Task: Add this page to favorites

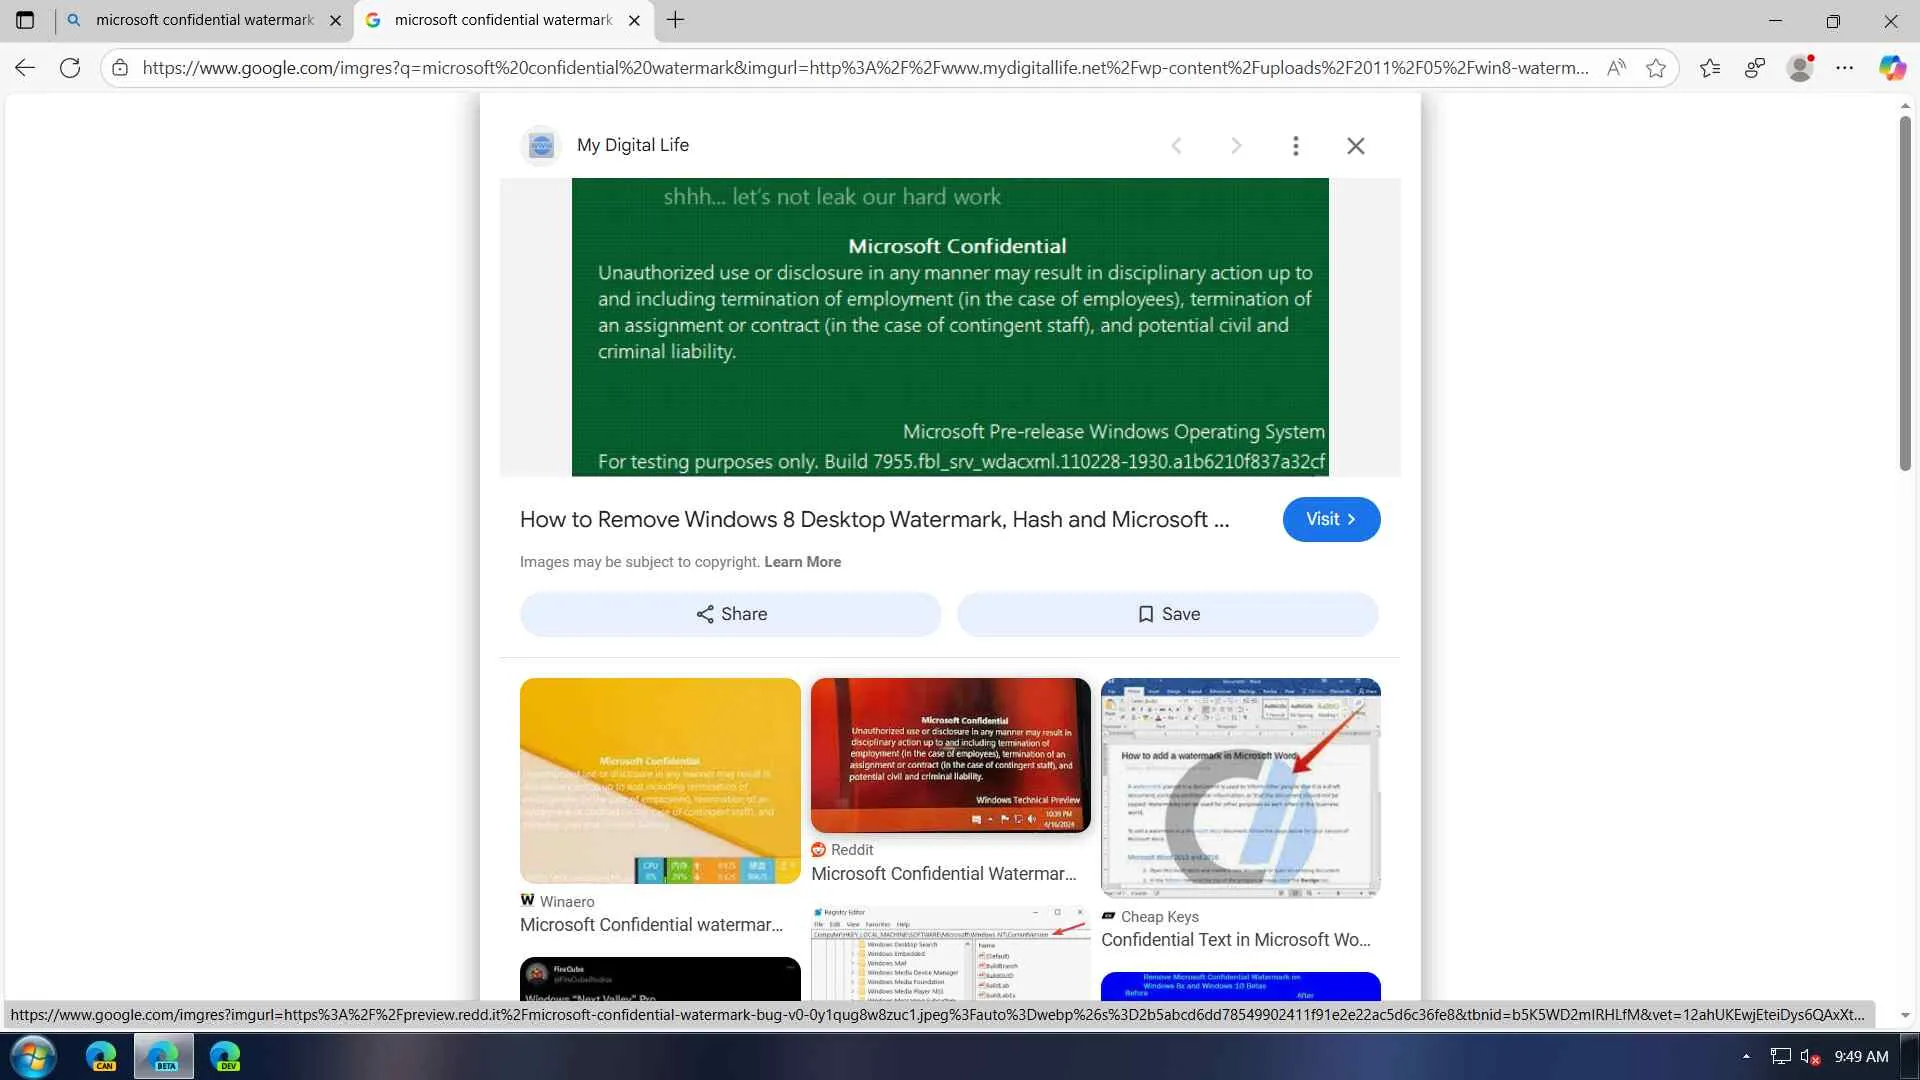Action: pos(1656,68)
